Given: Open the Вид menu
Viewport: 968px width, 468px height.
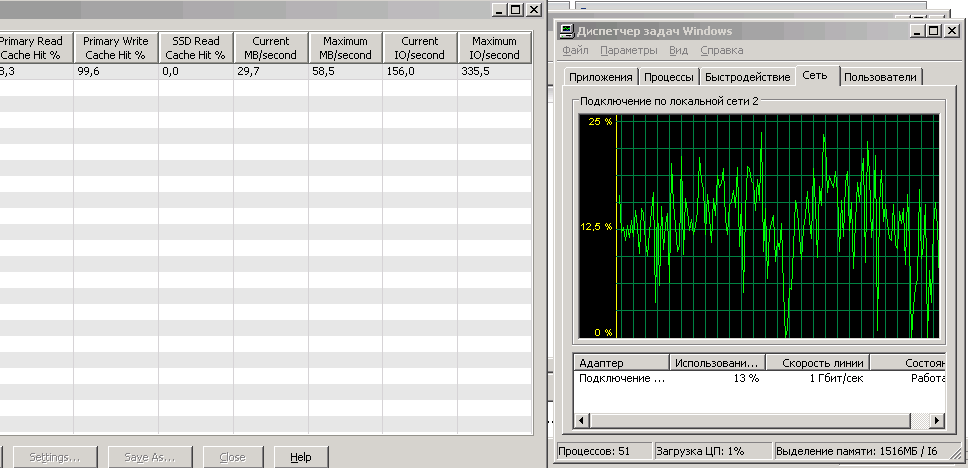Looking at the screenshot, I should click(x=678, y=50).
